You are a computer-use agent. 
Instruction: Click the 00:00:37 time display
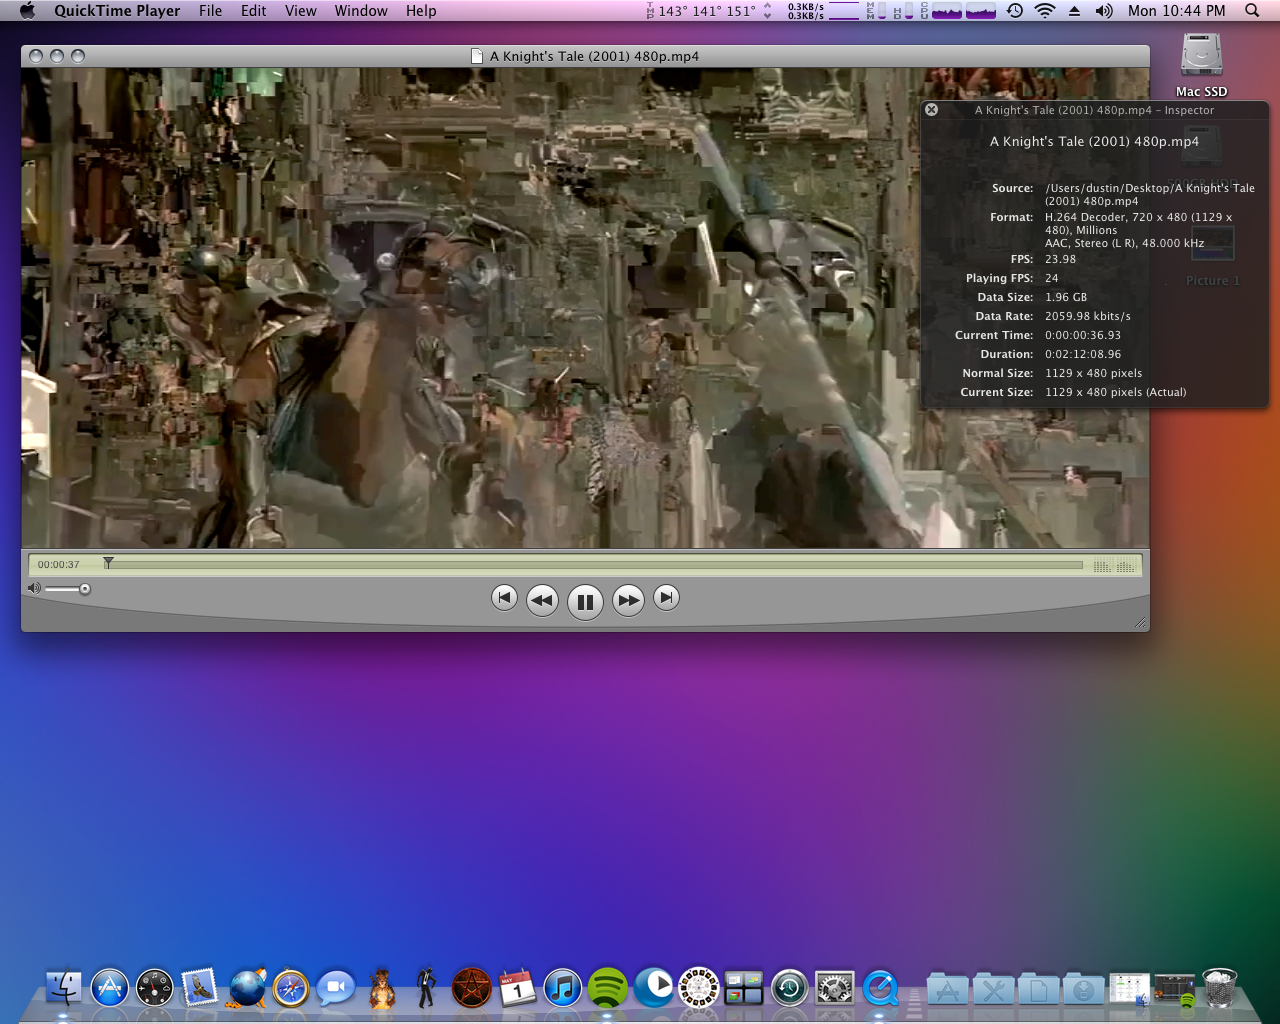click(x=58, y=565)
